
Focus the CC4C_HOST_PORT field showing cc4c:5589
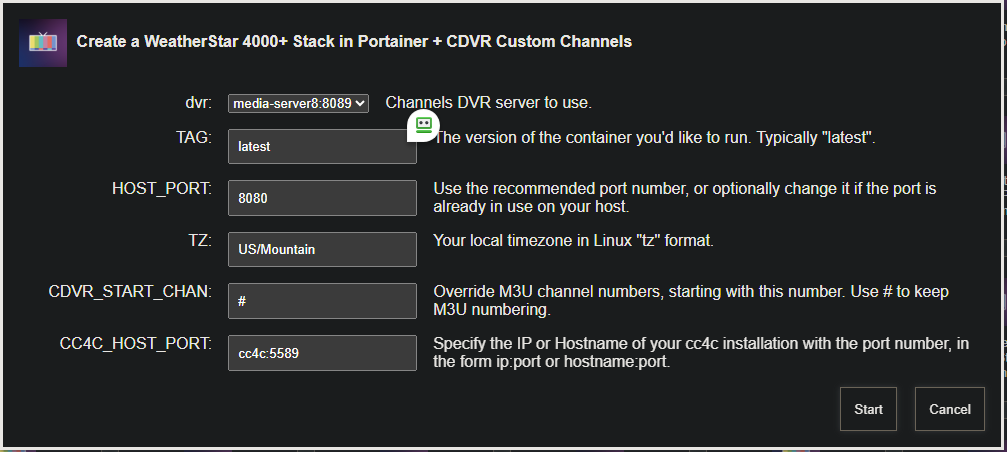321,353
